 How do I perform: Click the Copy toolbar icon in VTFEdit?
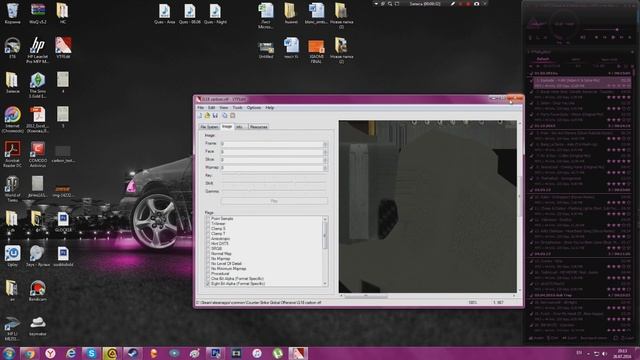[225, 116]
